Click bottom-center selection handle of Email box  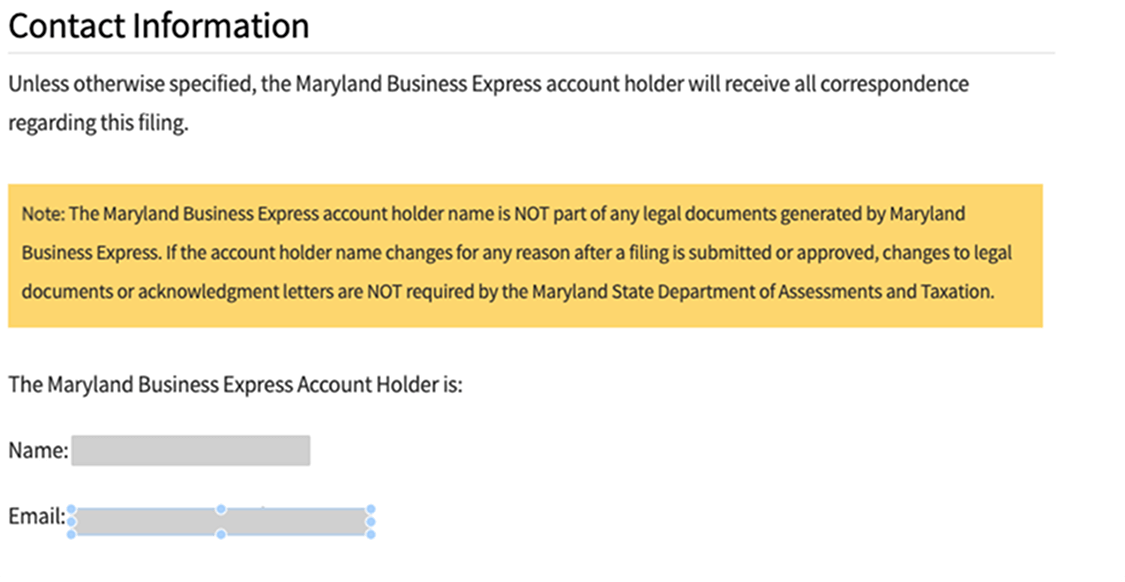221,534
